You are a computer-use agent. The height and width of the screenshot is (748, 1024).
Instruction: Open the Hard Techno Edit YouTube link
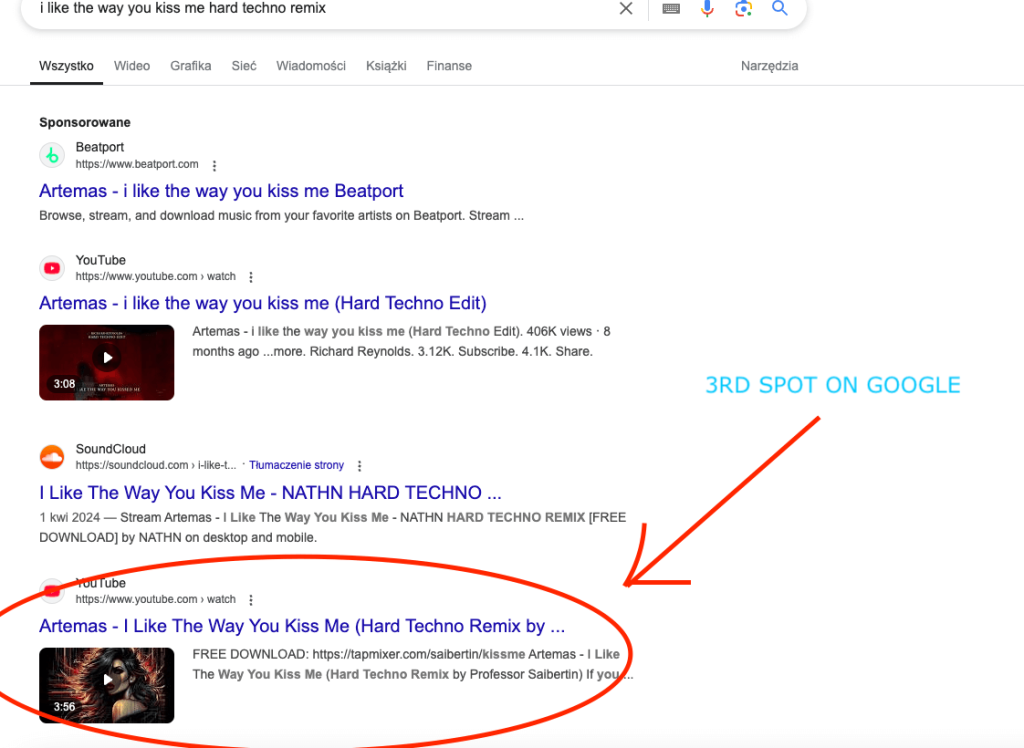(x=263, y=303)
